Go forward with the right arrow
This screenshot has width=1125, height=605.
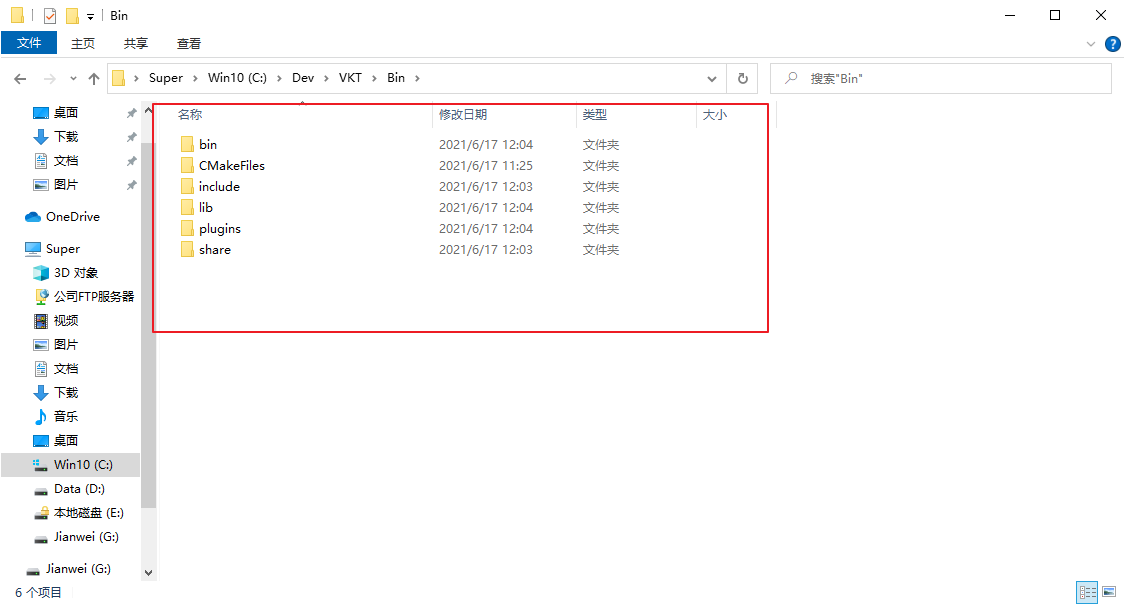pos(50,78)
